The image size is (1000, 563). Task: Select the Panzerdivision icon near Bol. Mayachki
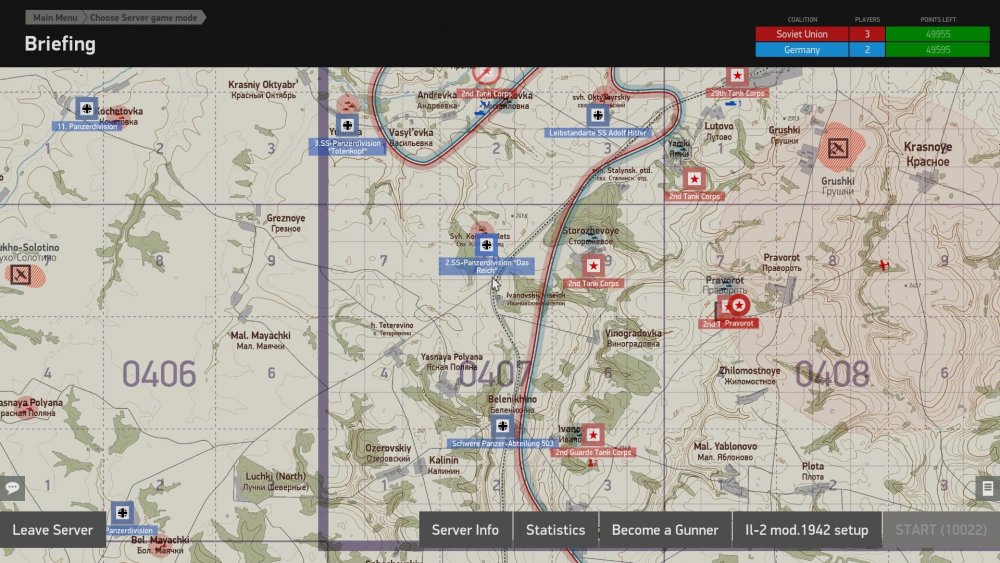point(122,513)
